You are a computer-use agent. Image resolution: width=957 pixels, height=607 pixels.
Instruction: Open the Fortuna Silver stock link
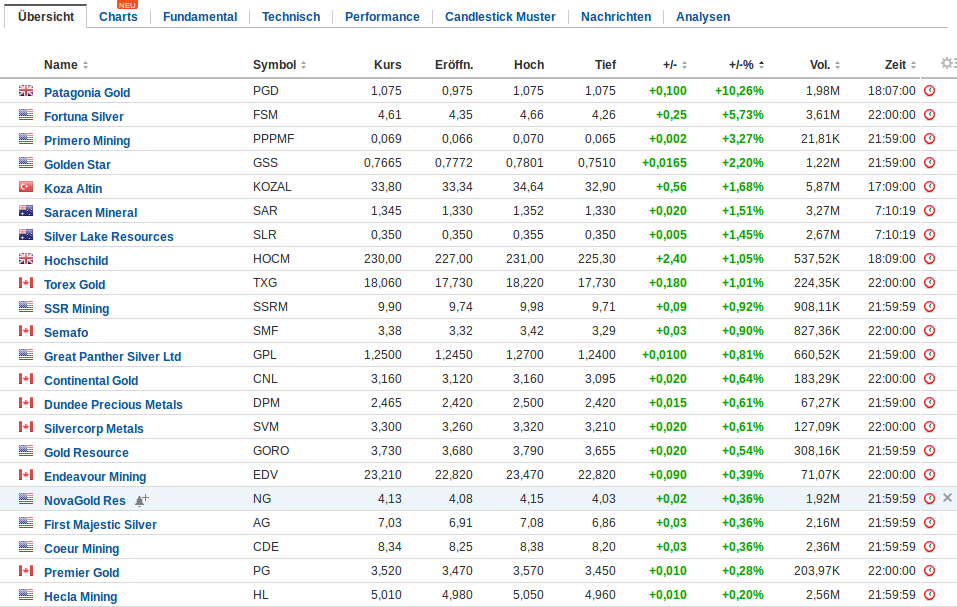coord(84,117)
